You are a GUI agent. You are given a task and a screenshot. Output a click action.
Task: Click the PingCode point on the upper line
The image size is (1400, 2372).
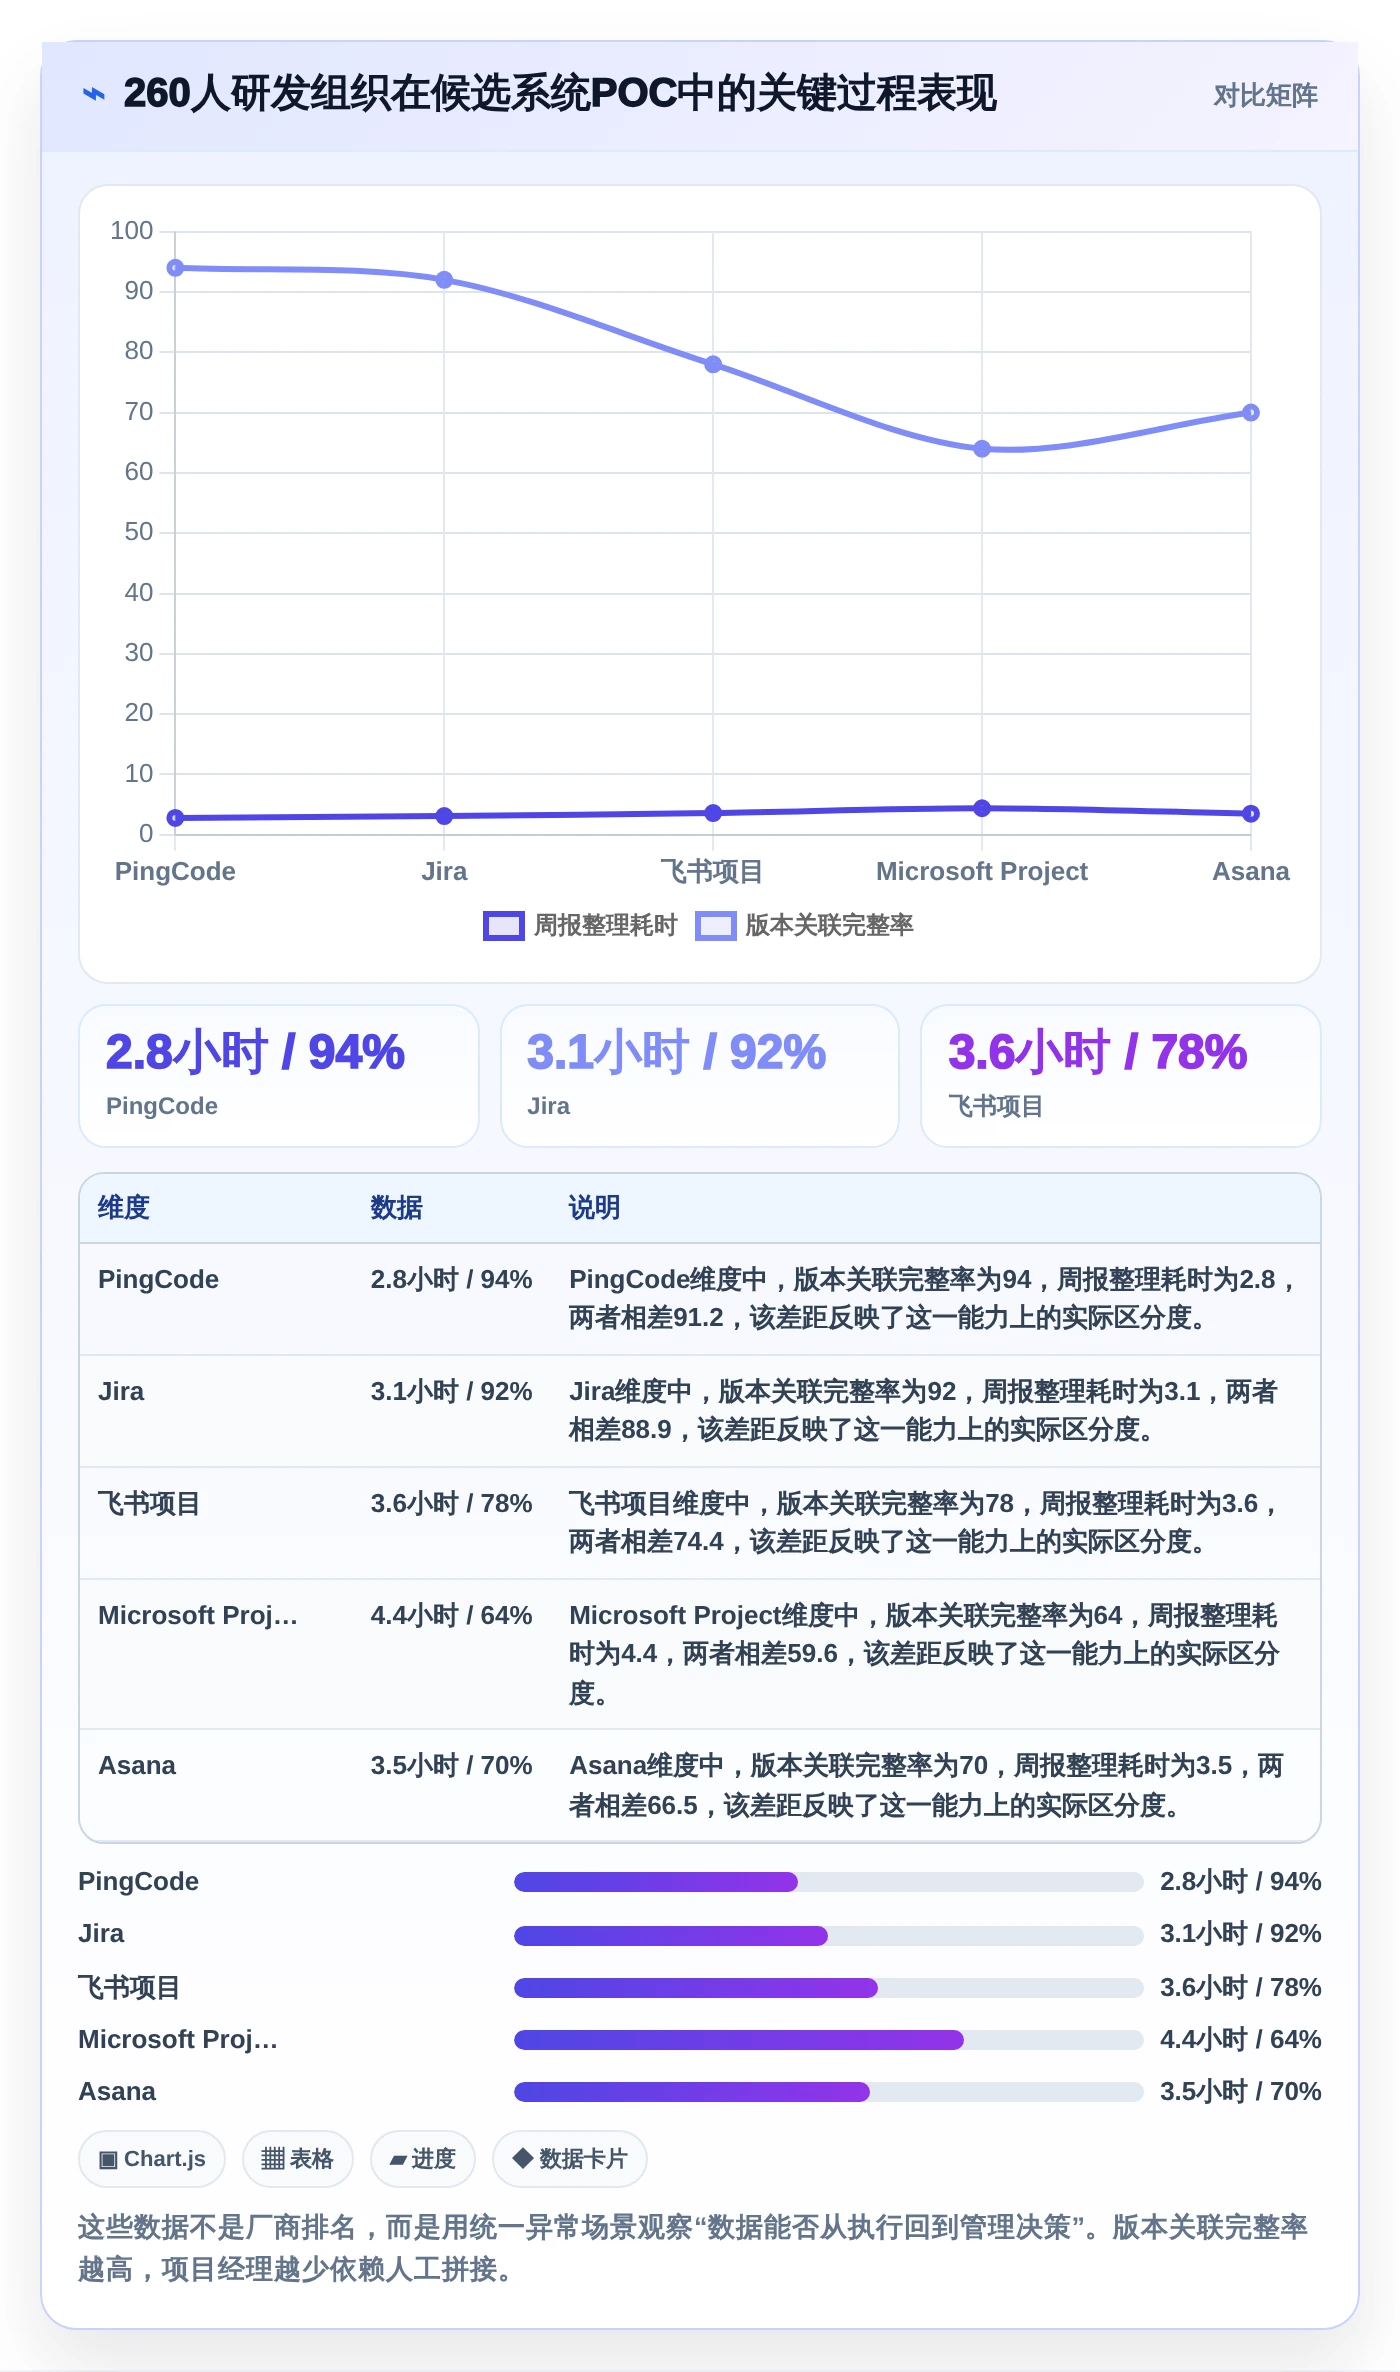175,268
